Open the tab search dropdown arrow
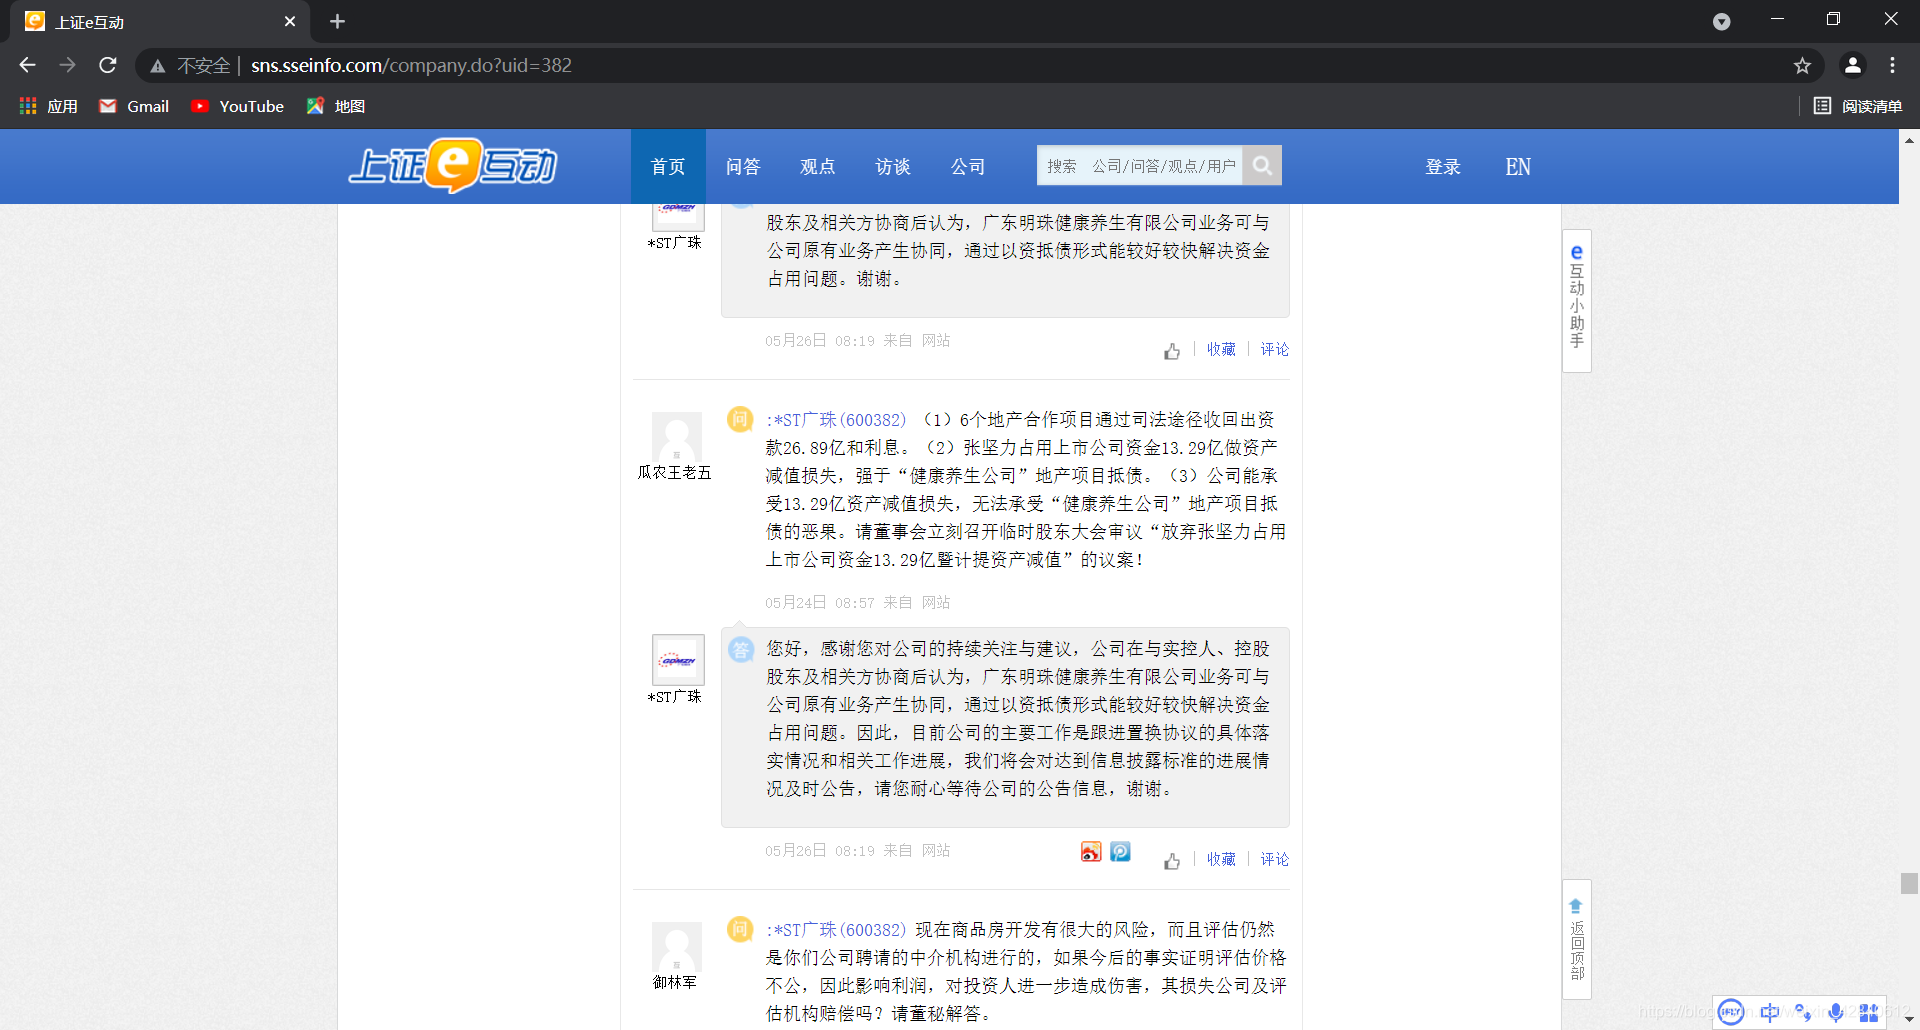The image size is (1920, 1030). tap(1721, 22)
